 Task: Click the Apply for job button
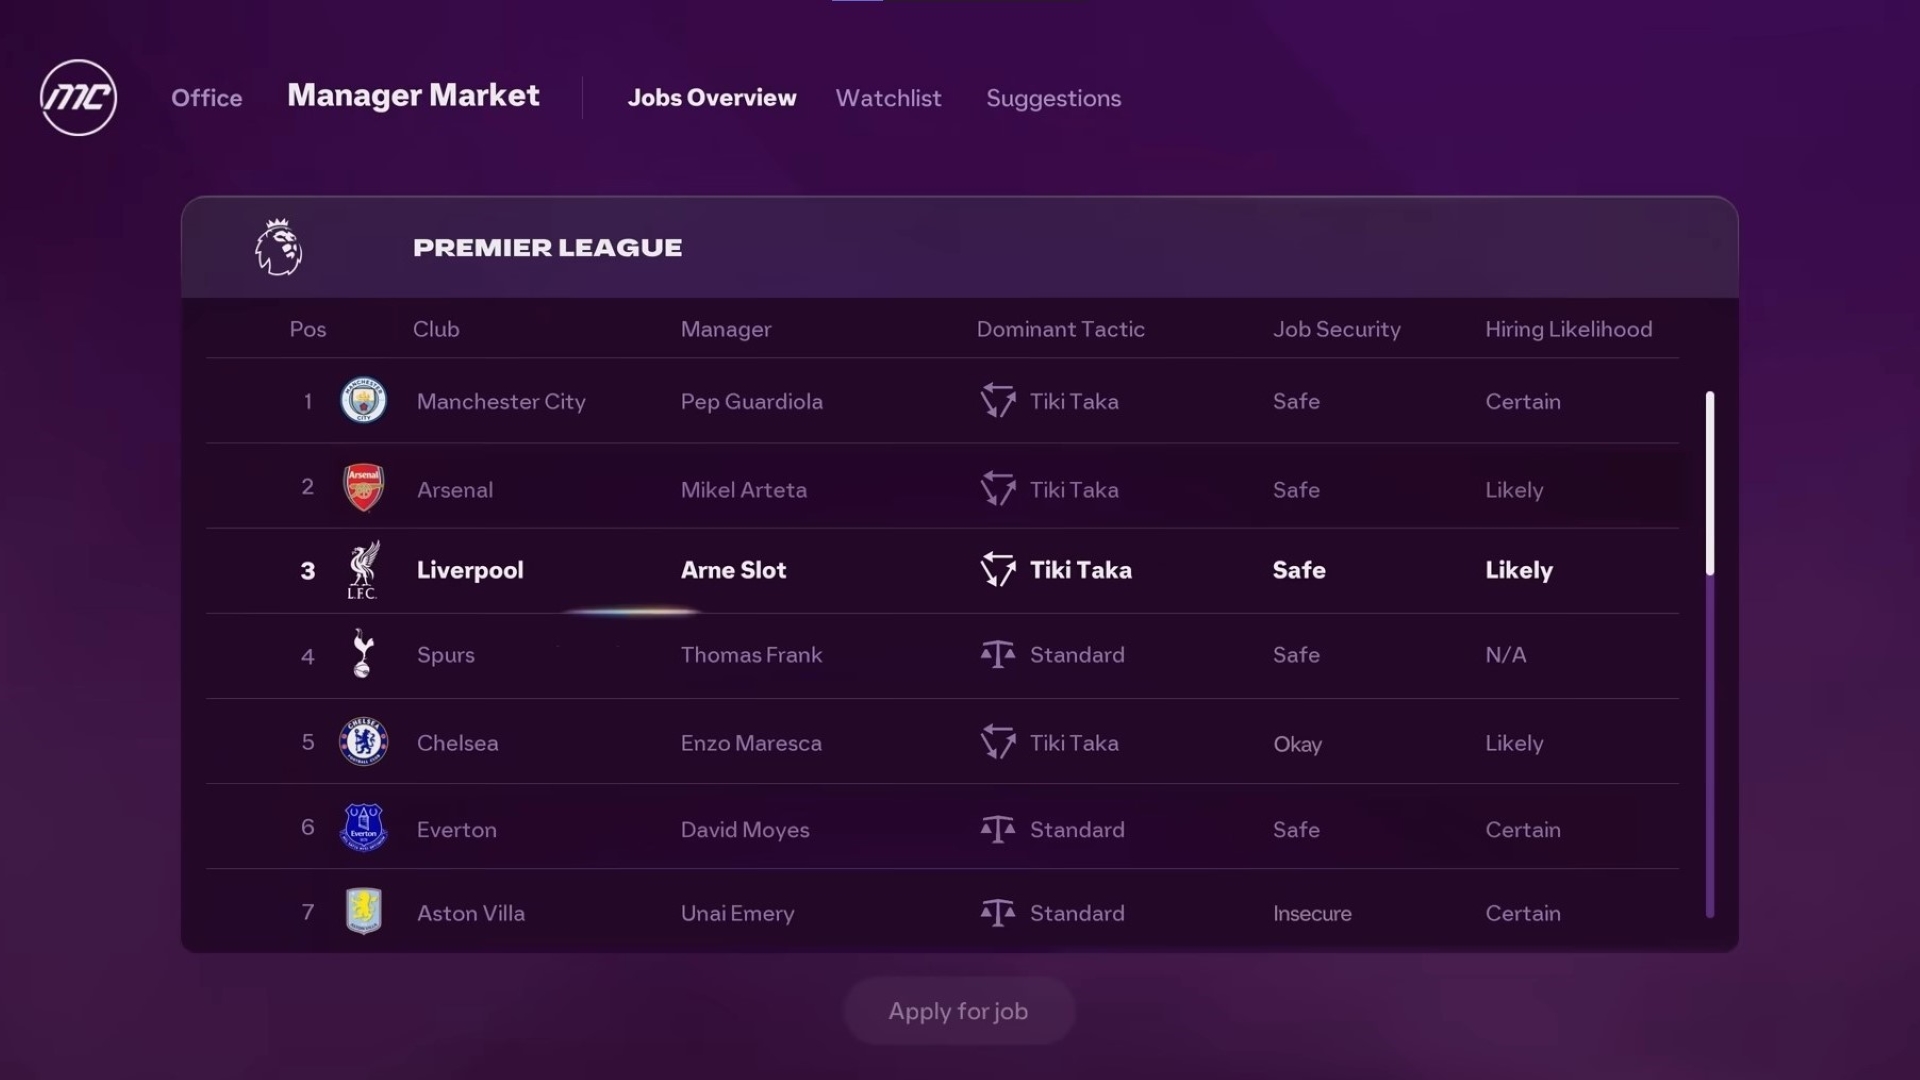click(x=959, y=1011)
